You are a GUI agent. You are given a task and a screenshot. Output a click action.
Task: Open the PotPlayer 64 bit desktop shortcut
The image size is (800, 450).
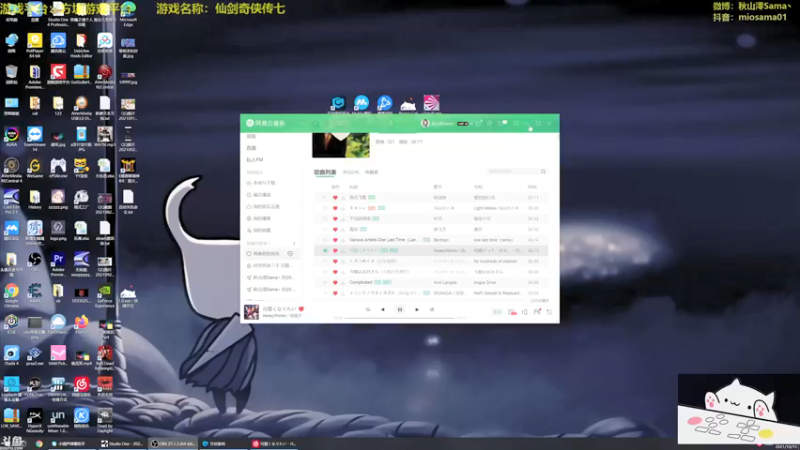pos(35,45)
